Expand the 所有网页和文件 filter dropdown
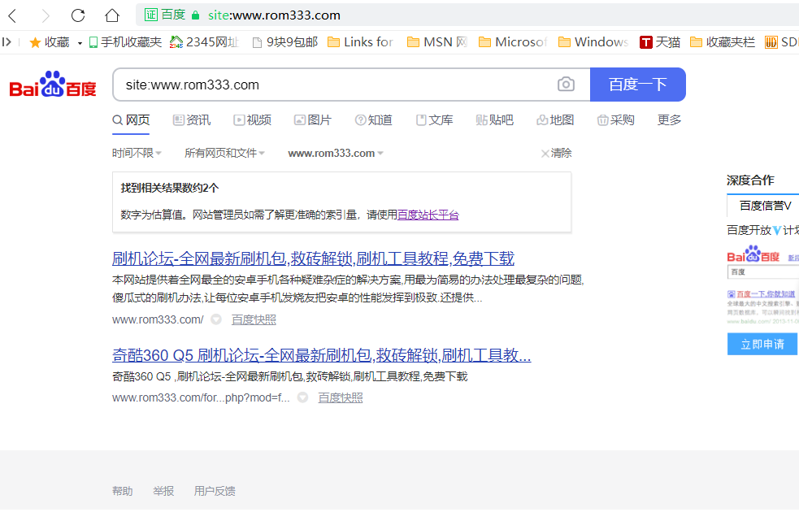 pos(224,153)
